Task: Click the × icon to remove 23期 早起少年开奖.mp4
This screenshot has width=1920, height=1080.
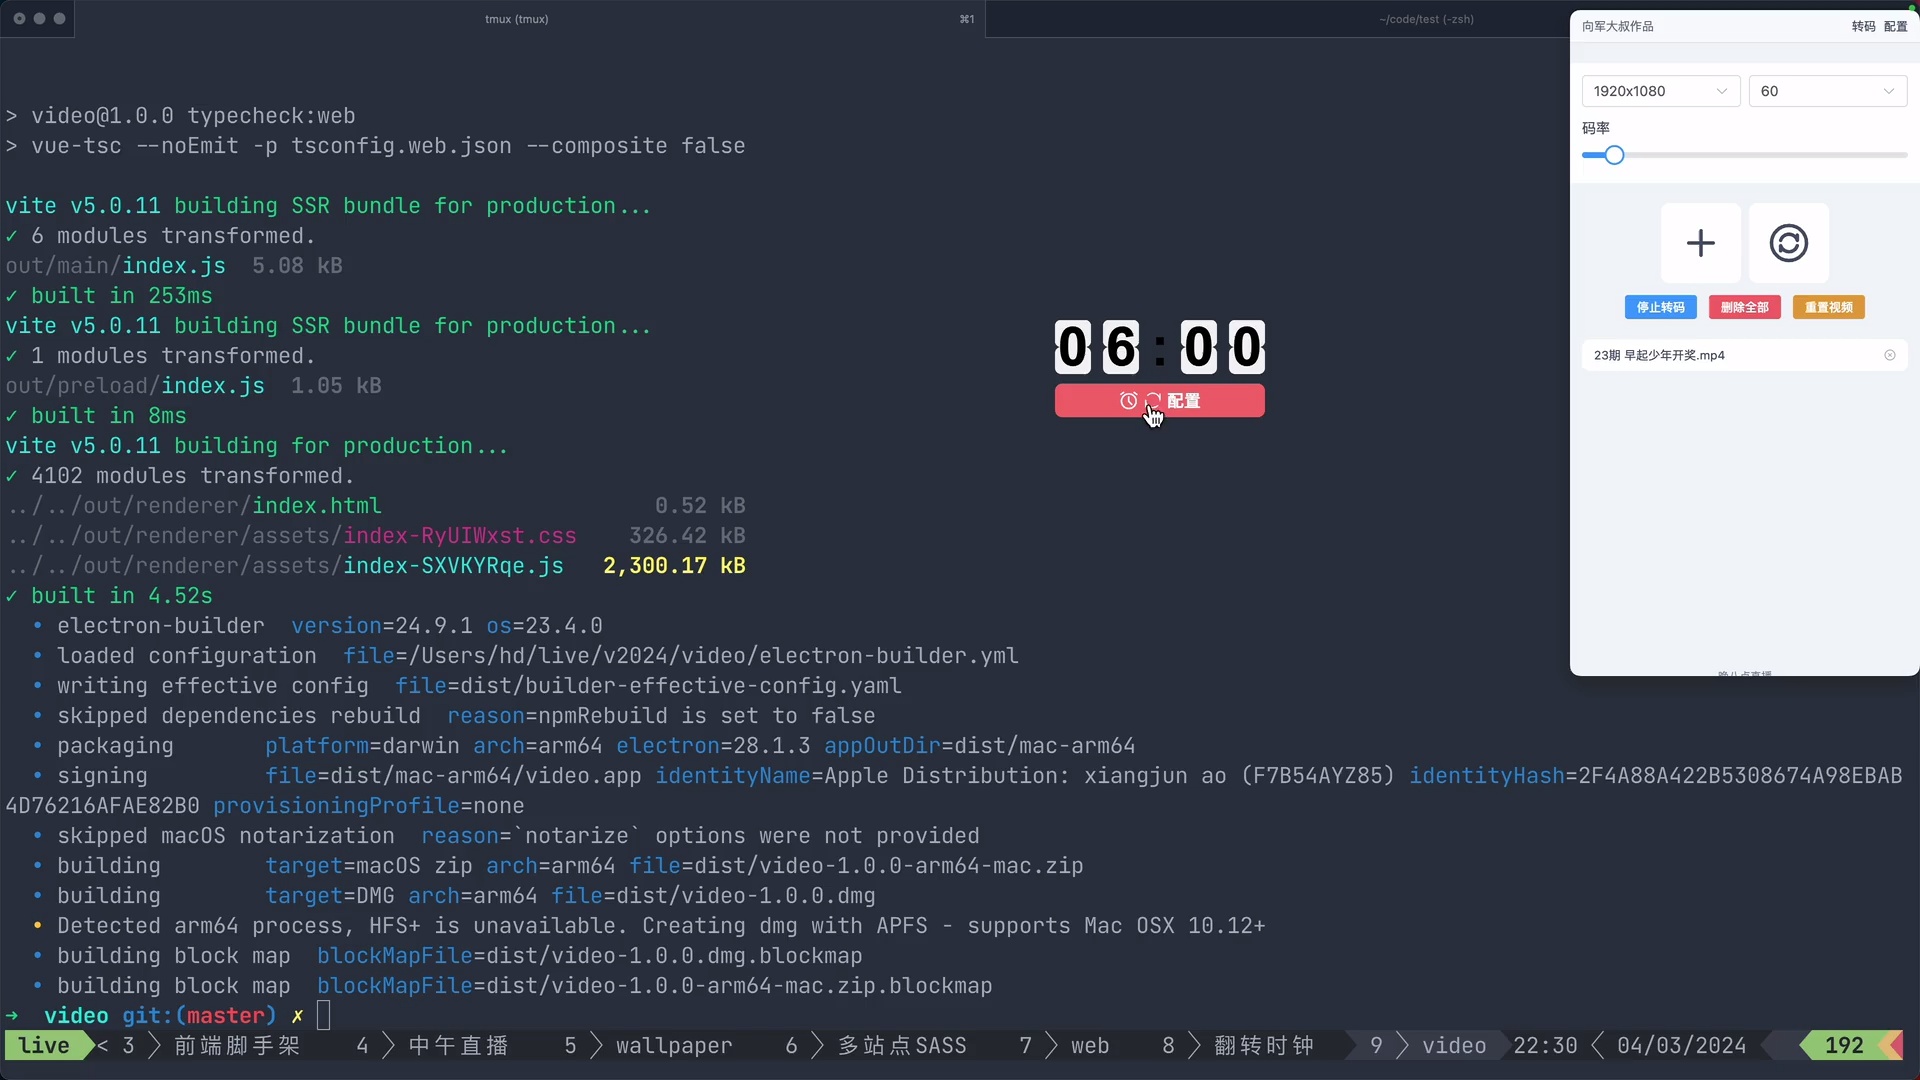Action: click(x=1890, y=355)
